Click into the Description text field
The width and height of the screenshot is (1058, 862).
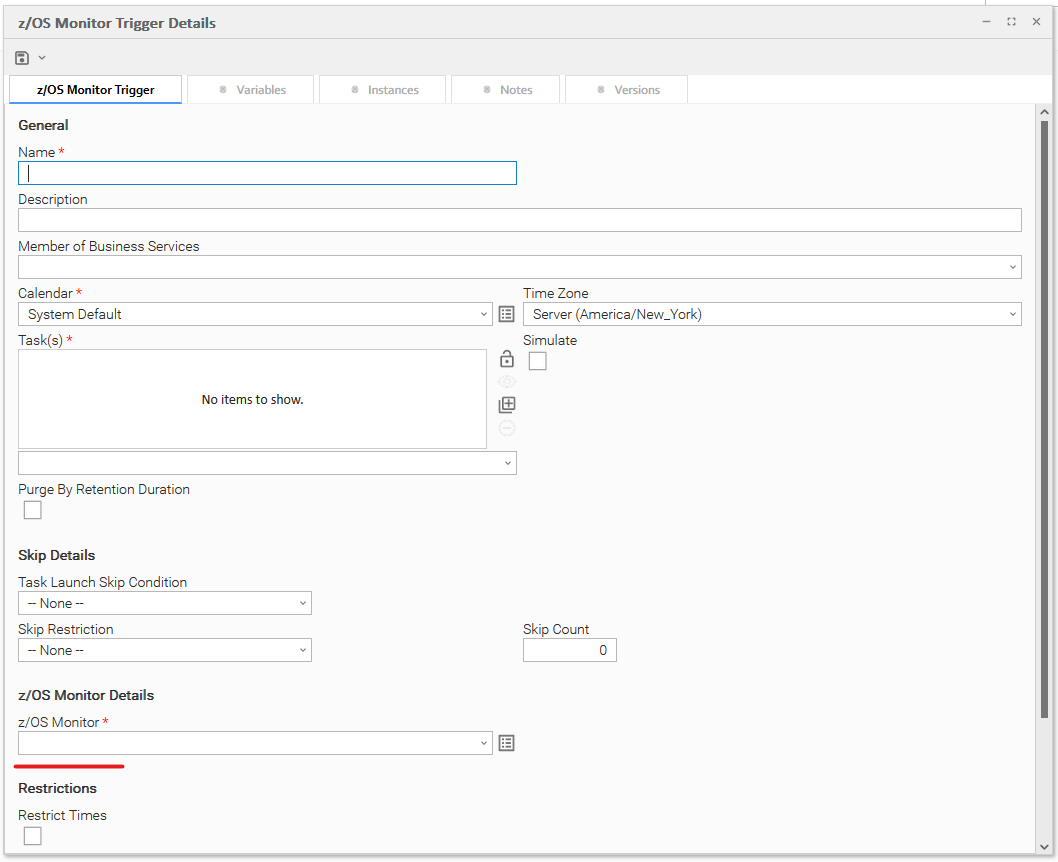pos(519,220)
